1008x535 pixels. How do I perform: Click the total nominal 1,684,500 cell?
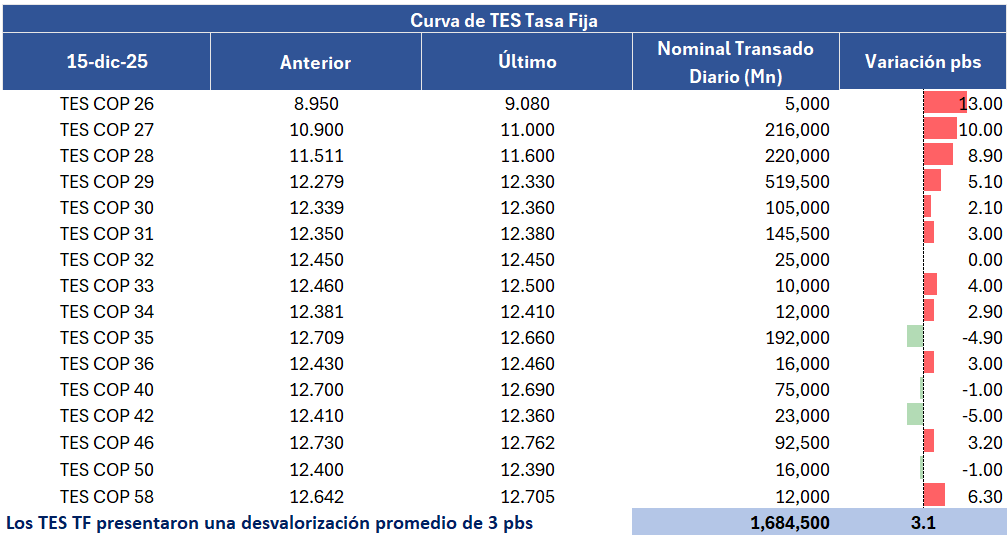coord(789,523)
